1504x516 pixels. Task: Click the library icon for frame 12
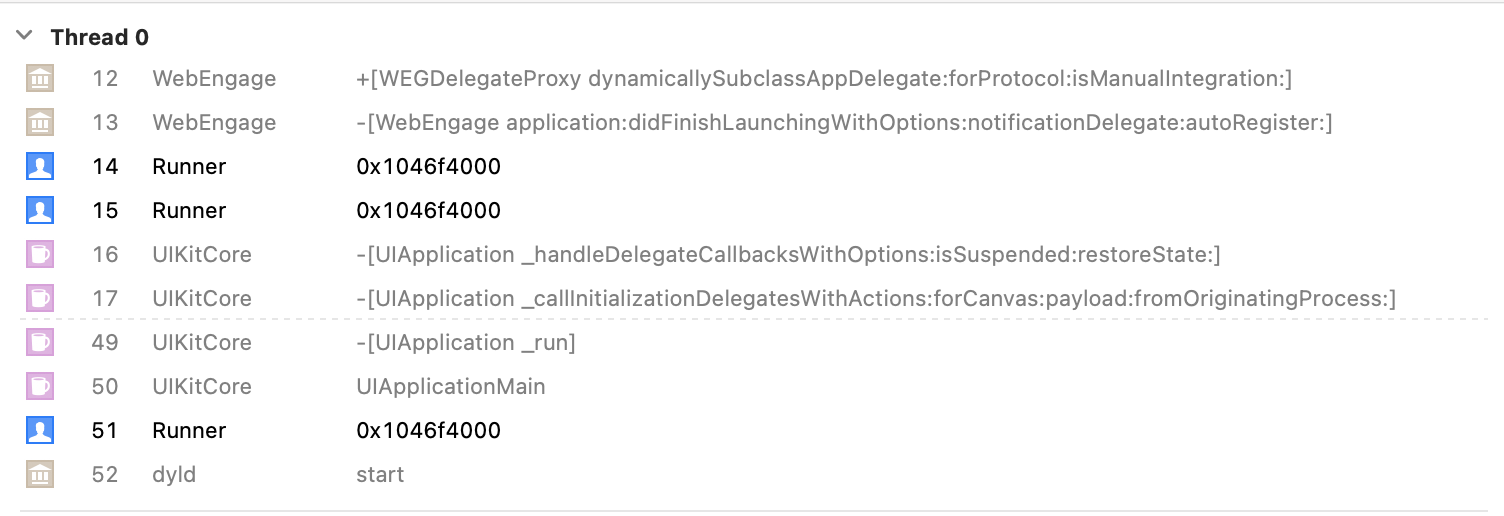[39, 78]
